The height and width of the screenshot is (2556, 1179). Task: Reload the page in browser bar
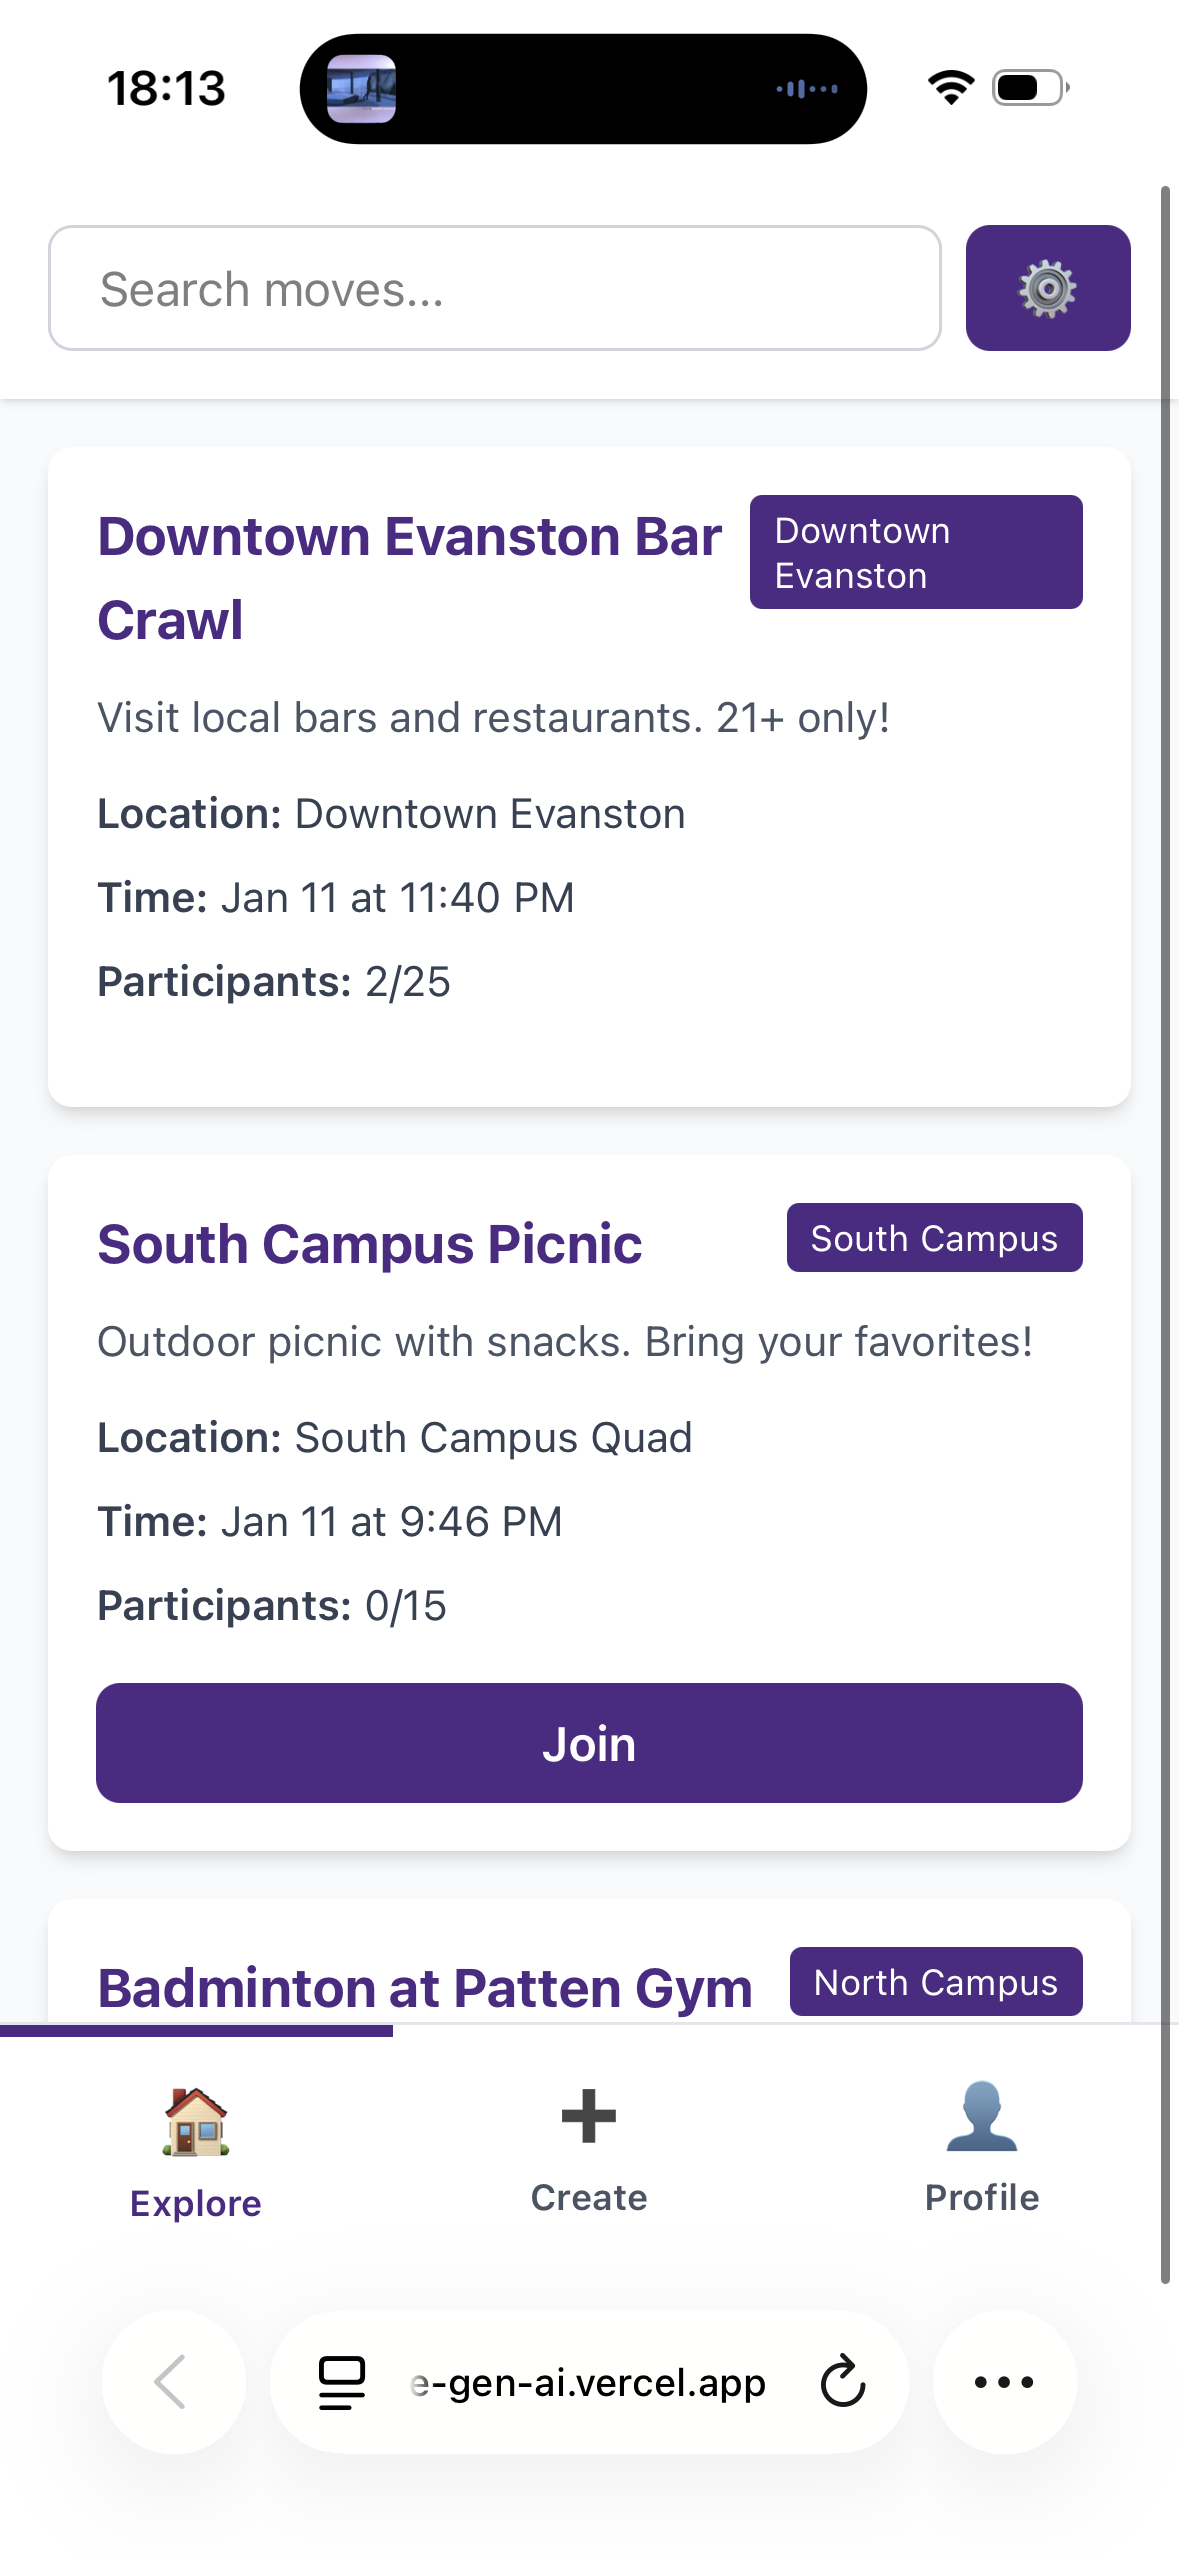tap(842, 2382)
